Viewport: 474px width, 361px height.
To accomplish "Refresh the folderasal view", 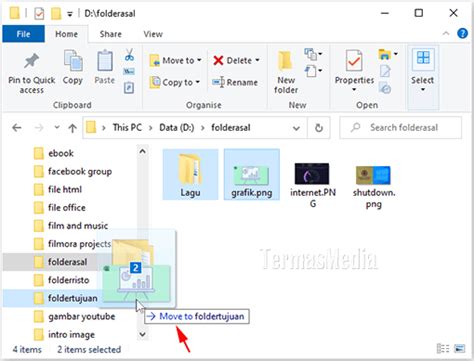I will tap(319, 128).
